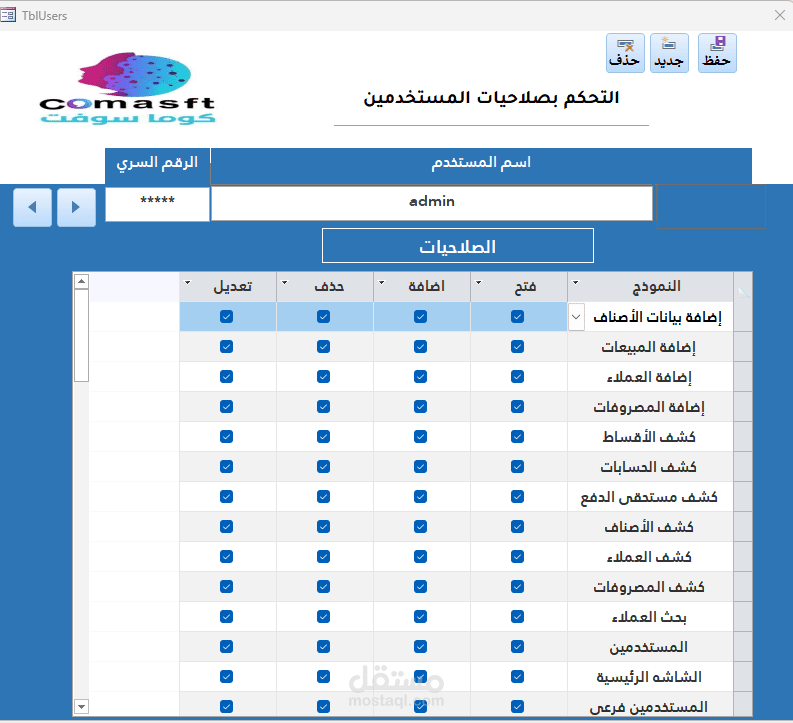Open filter arrow of تعديل column header
793x723 pixels.
pos(188,282)
